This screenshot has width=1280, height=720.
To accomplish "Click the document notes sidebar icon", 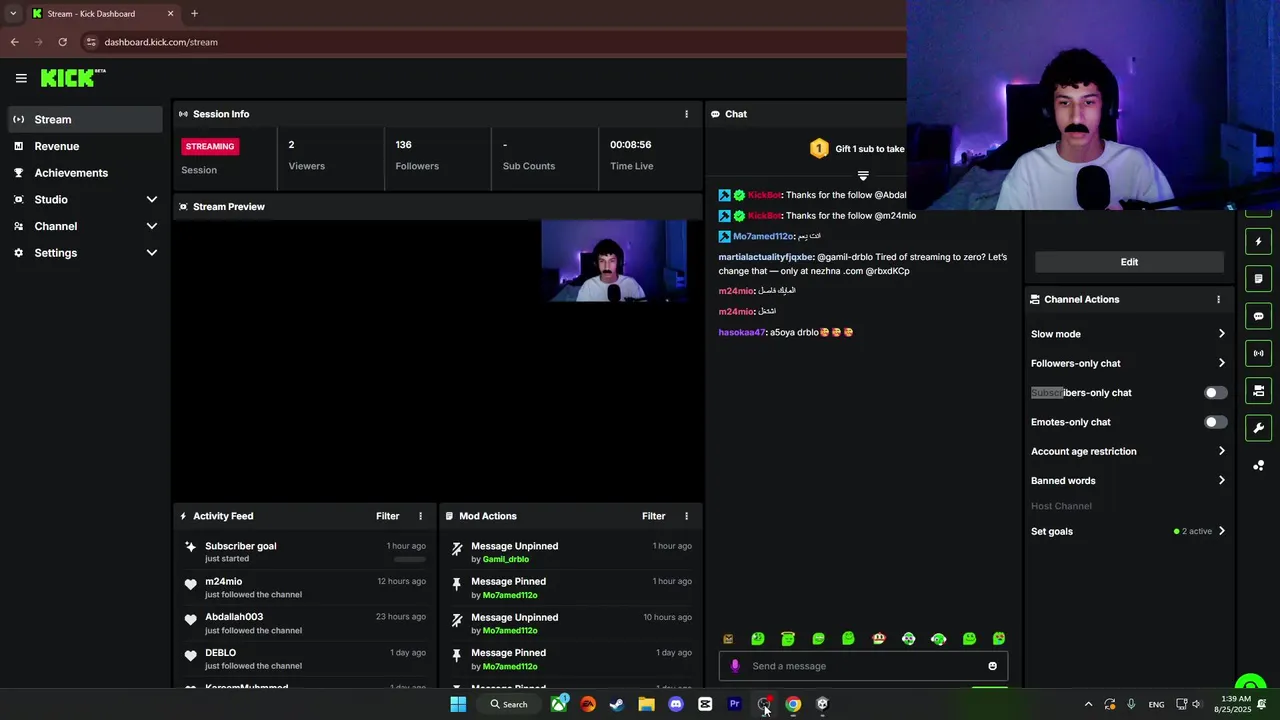I will click(x=1258, y=279).
